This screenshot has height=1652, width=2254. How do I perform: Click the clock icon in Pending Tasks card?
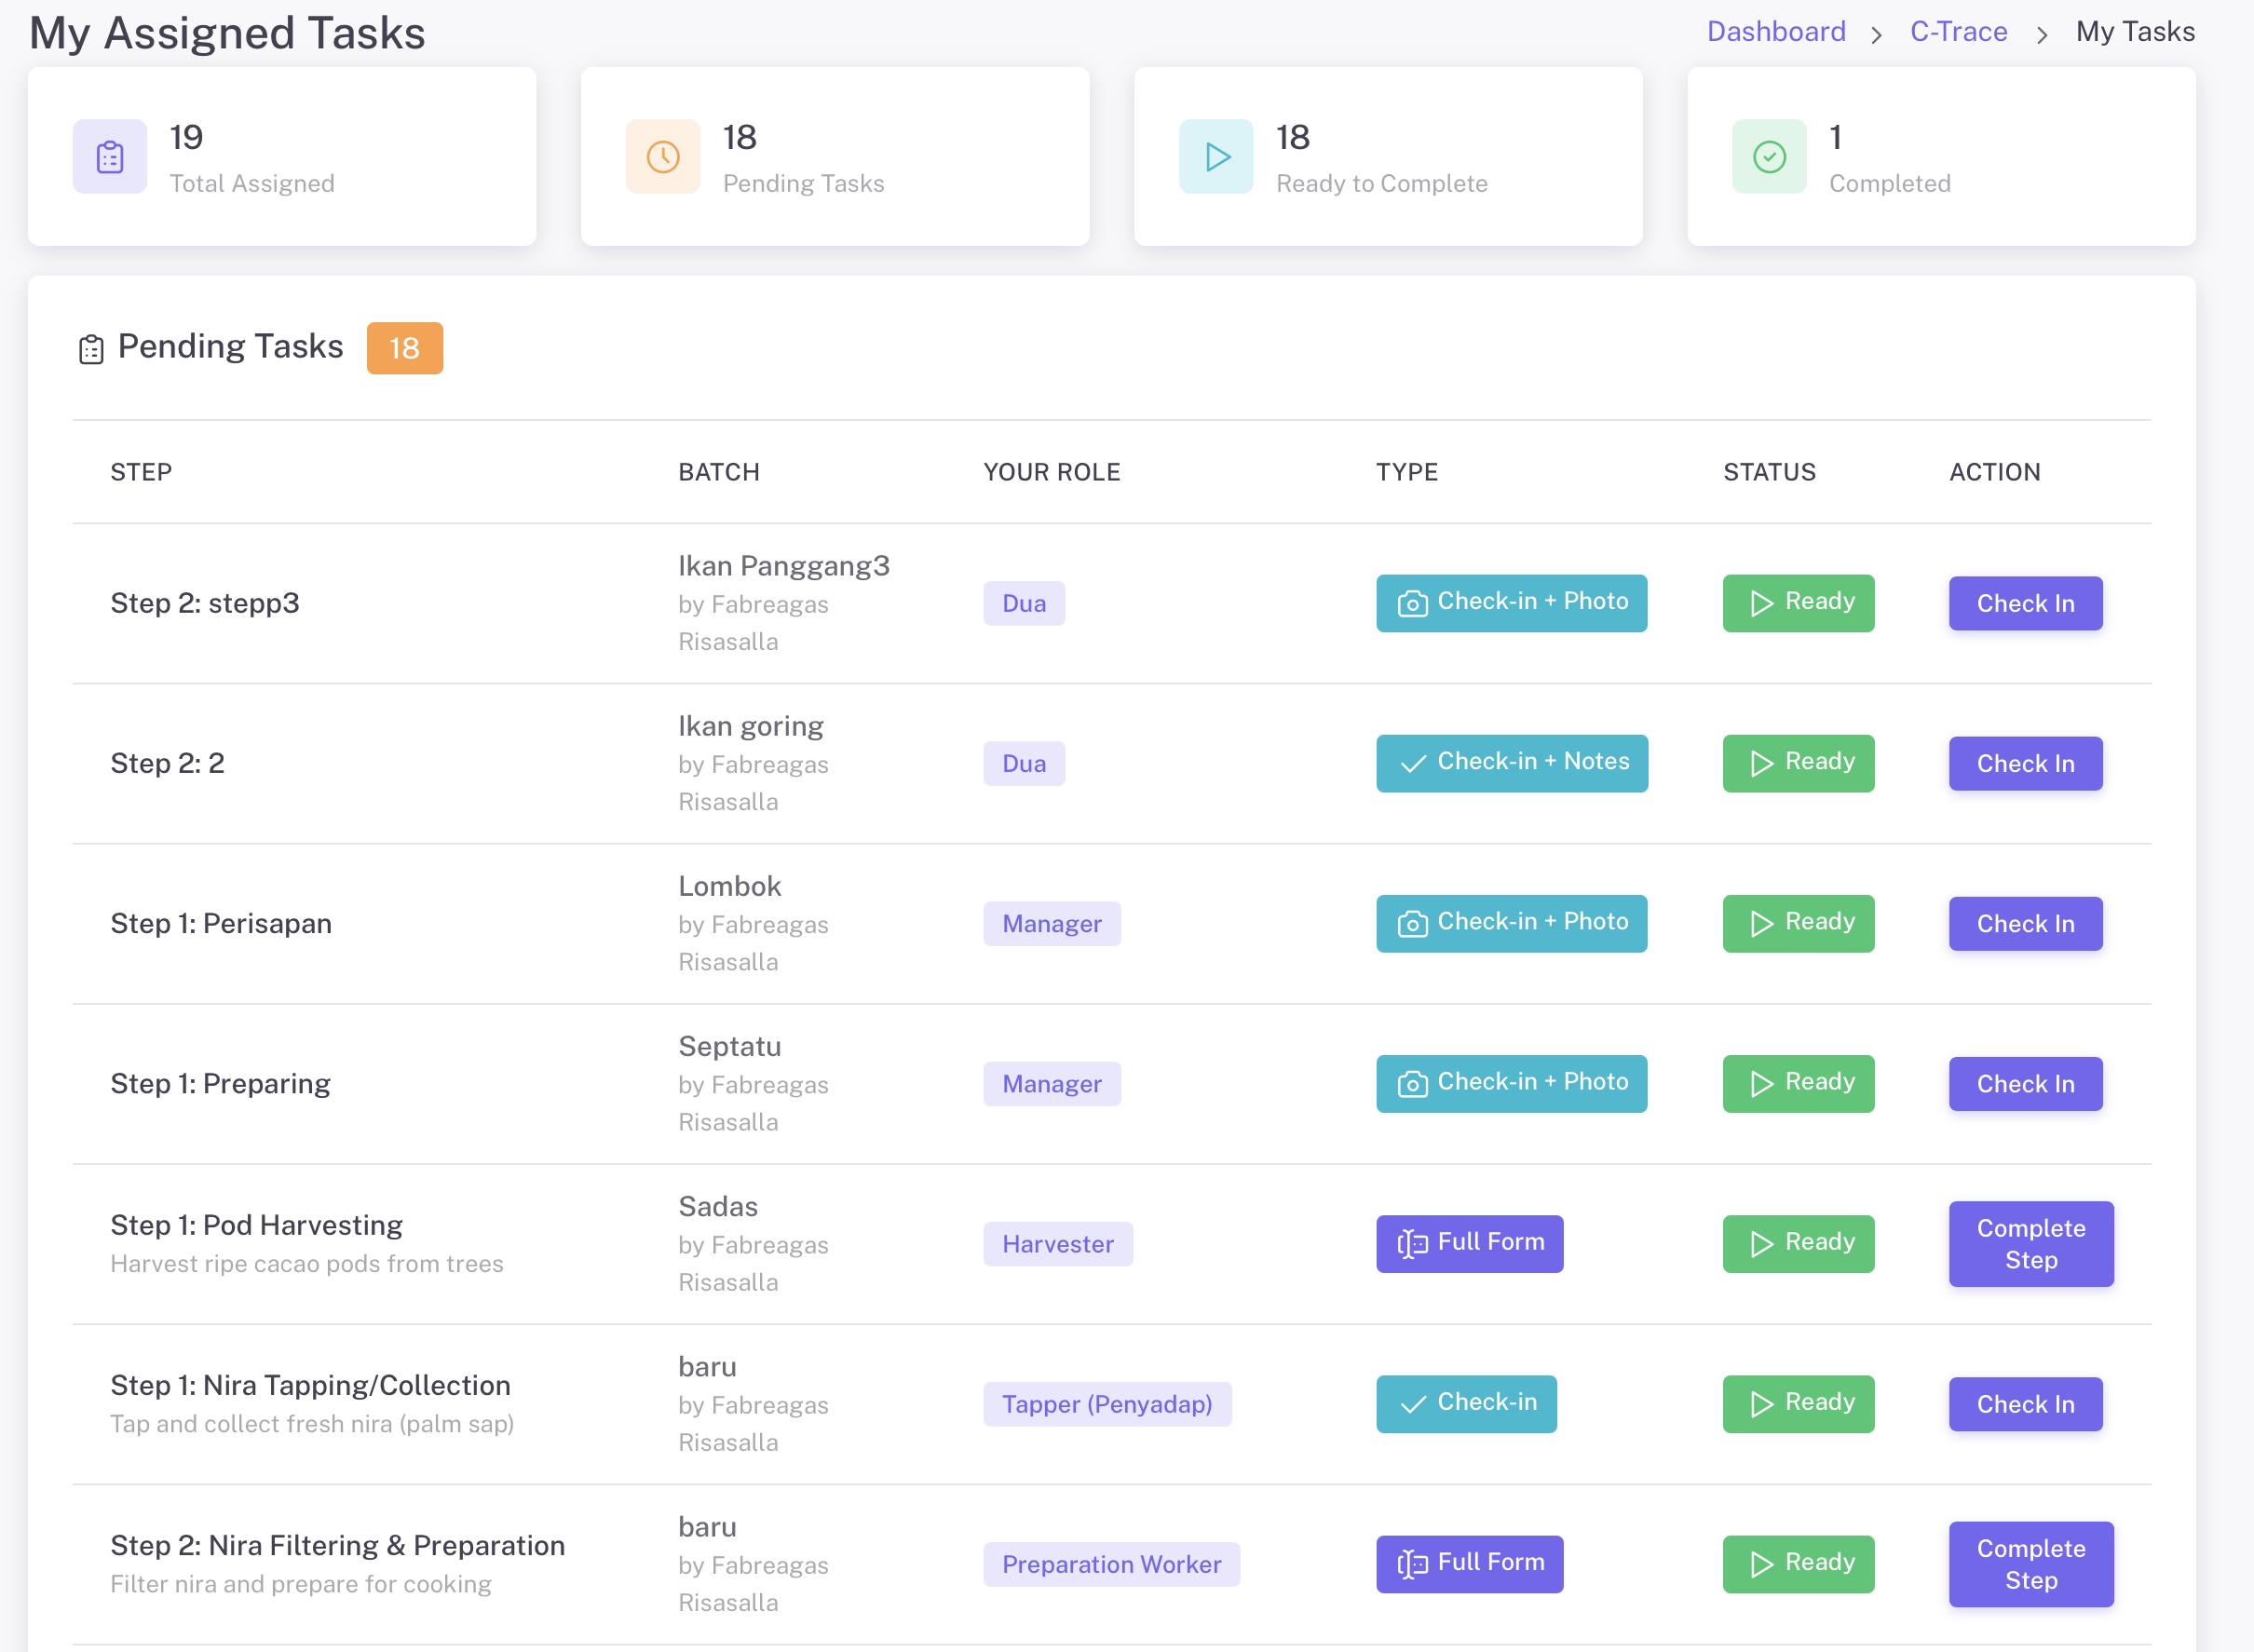pos(663,157)
